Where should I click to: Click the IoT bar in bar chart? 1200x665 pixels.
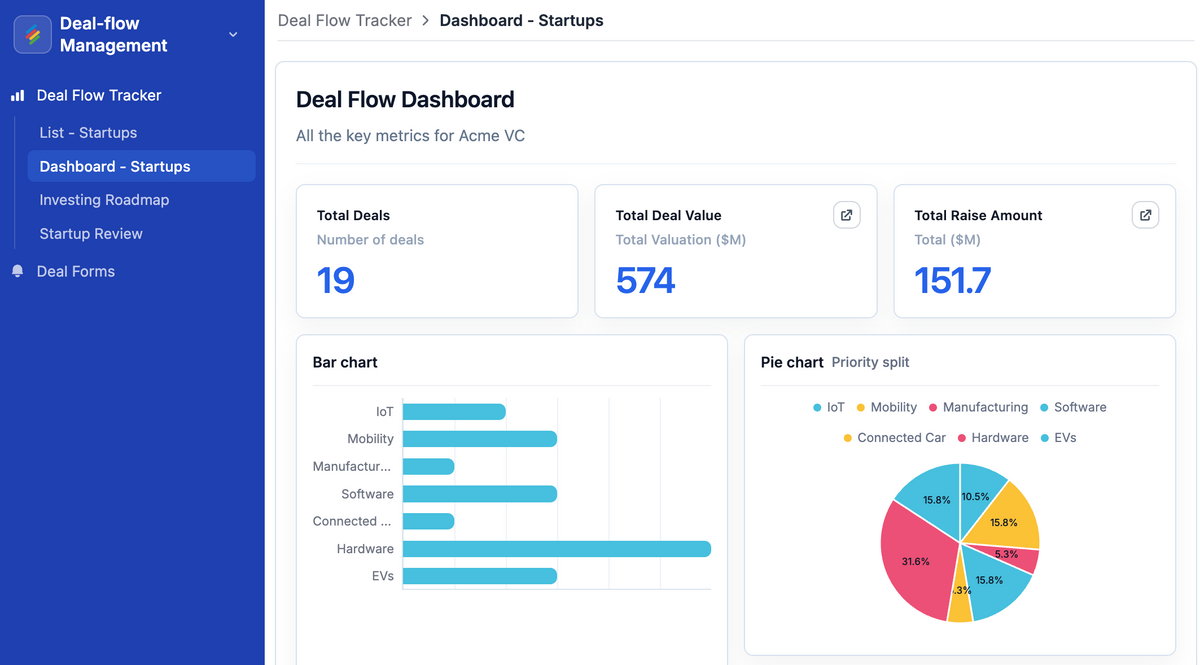454,412
